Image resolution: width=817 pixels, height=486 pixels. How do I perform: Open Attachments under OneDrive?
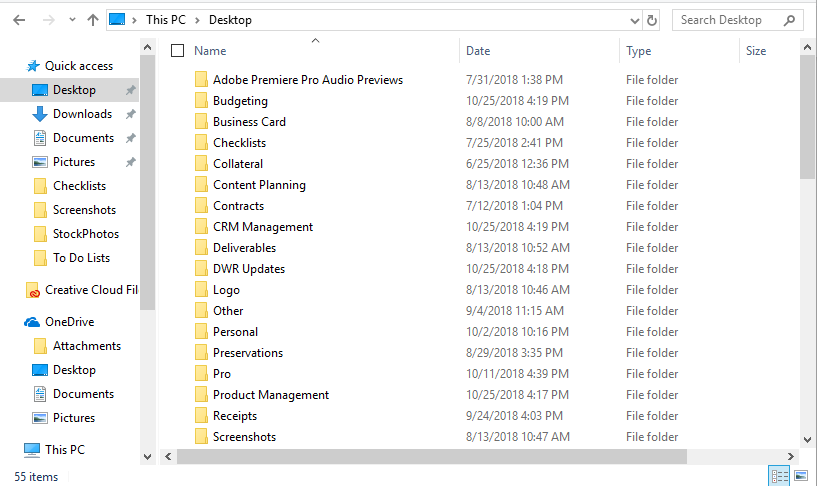(x=86, y=345)
